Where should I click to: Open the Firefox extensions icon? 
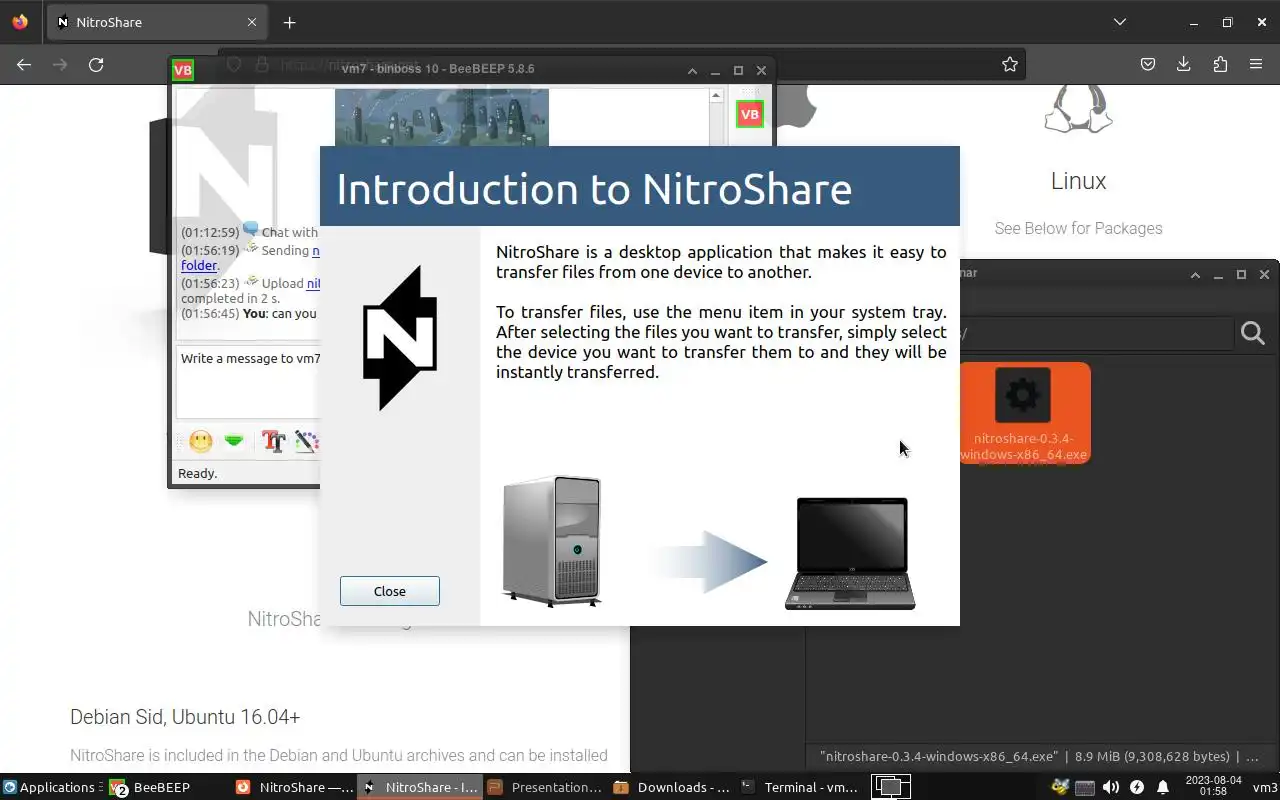[1220, 64]
